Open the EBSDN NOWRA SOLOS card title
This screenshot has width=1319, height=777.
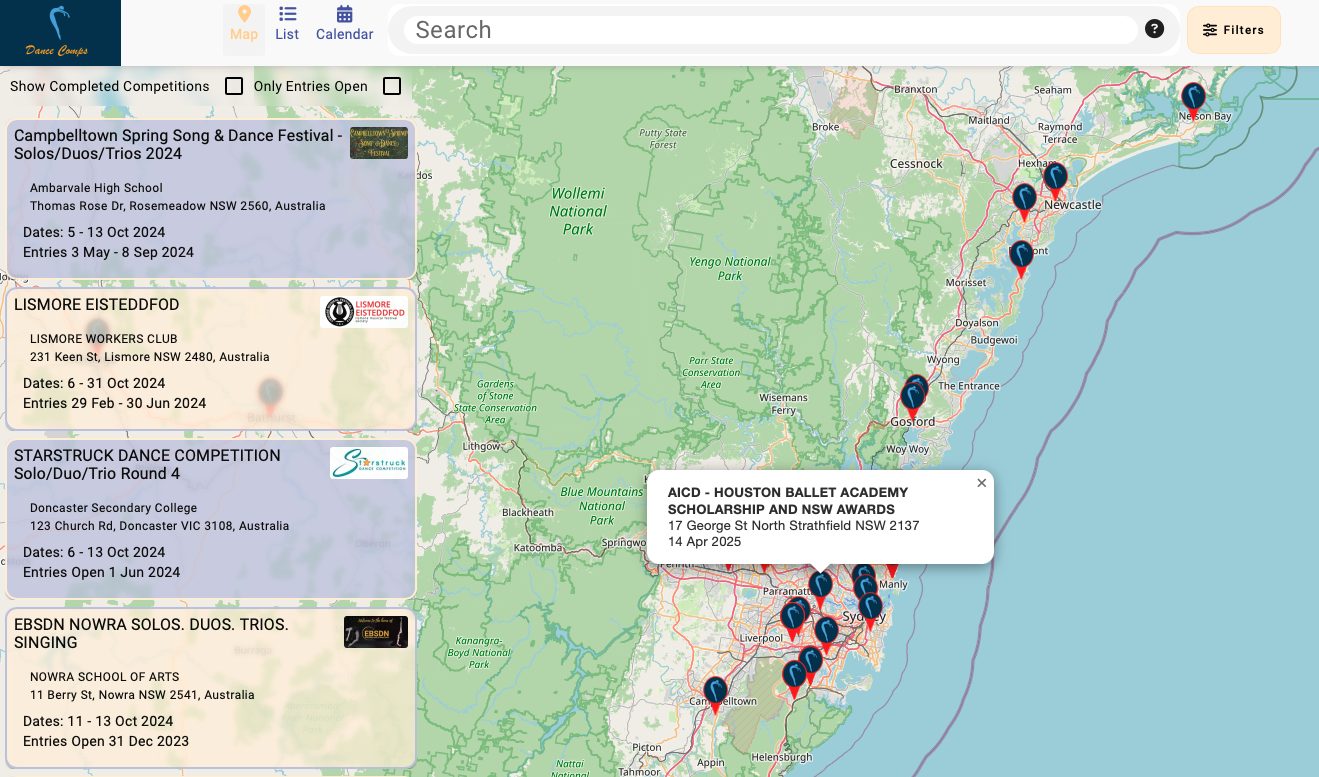[x=151, y=633]
